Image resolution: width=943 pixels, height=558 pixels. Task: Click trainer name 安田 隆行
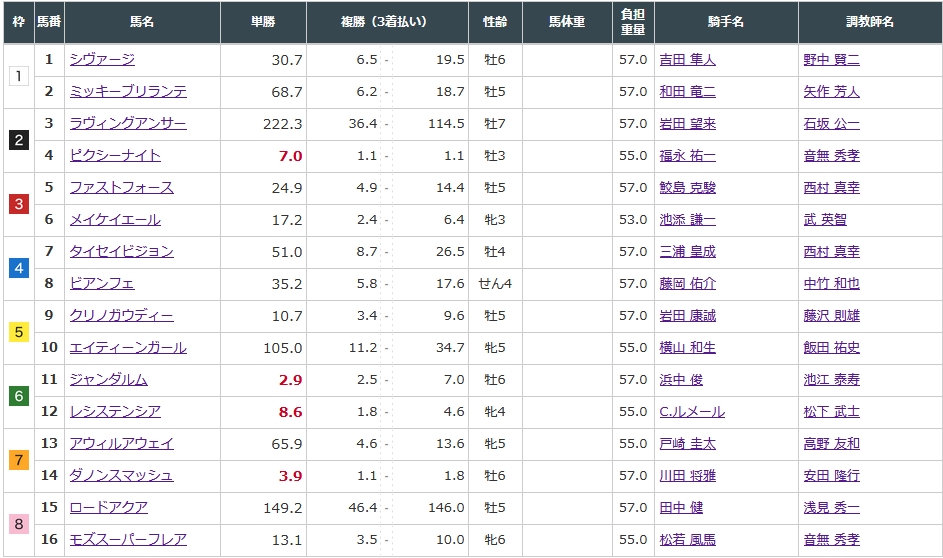[831, 476]
